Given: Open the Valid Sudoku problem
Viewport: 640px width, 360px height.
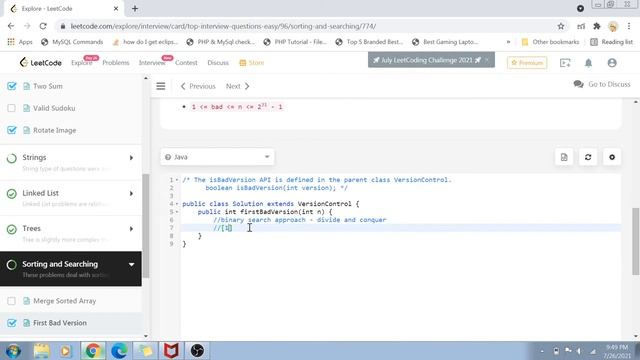Looking at the screenshot, I should pyautogui.click(x=54, y=108).
